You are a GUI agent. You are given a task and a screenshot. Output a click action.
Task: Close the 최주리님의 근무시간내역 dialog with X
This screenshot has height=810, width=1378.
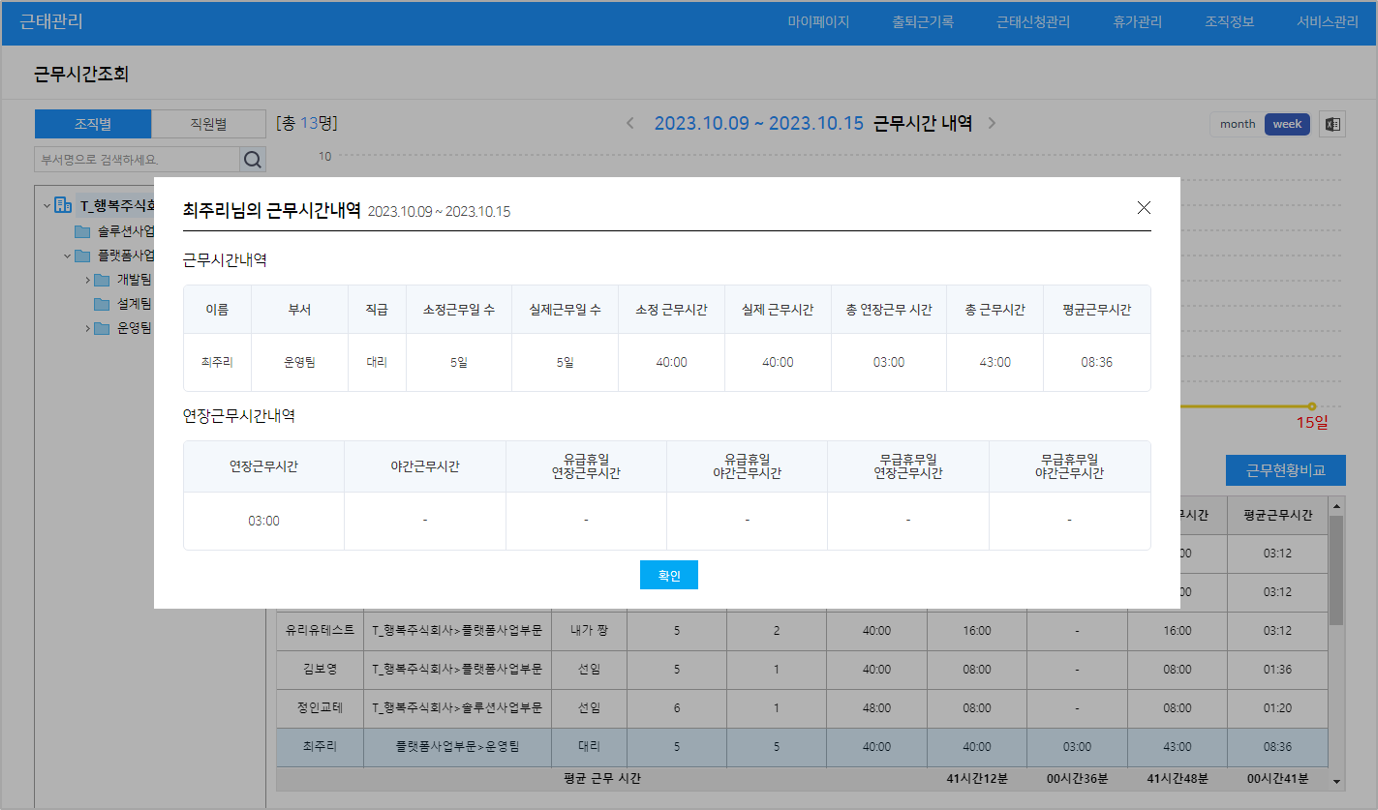[1144, 208]
